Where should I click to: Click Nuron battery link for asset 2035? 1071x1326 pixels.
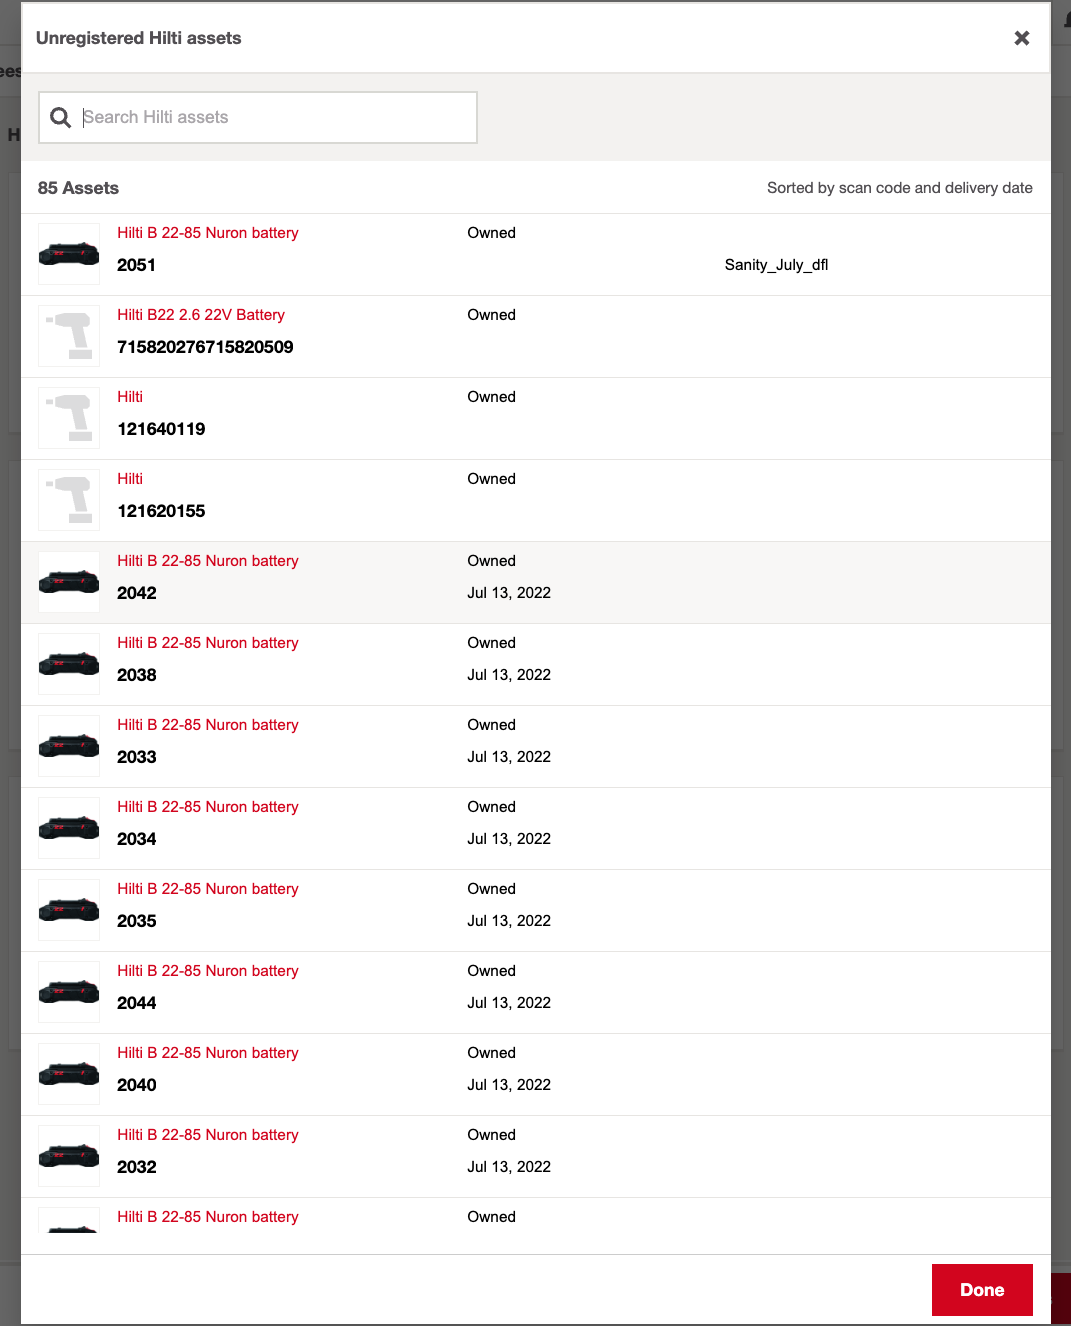pos(208,889)
